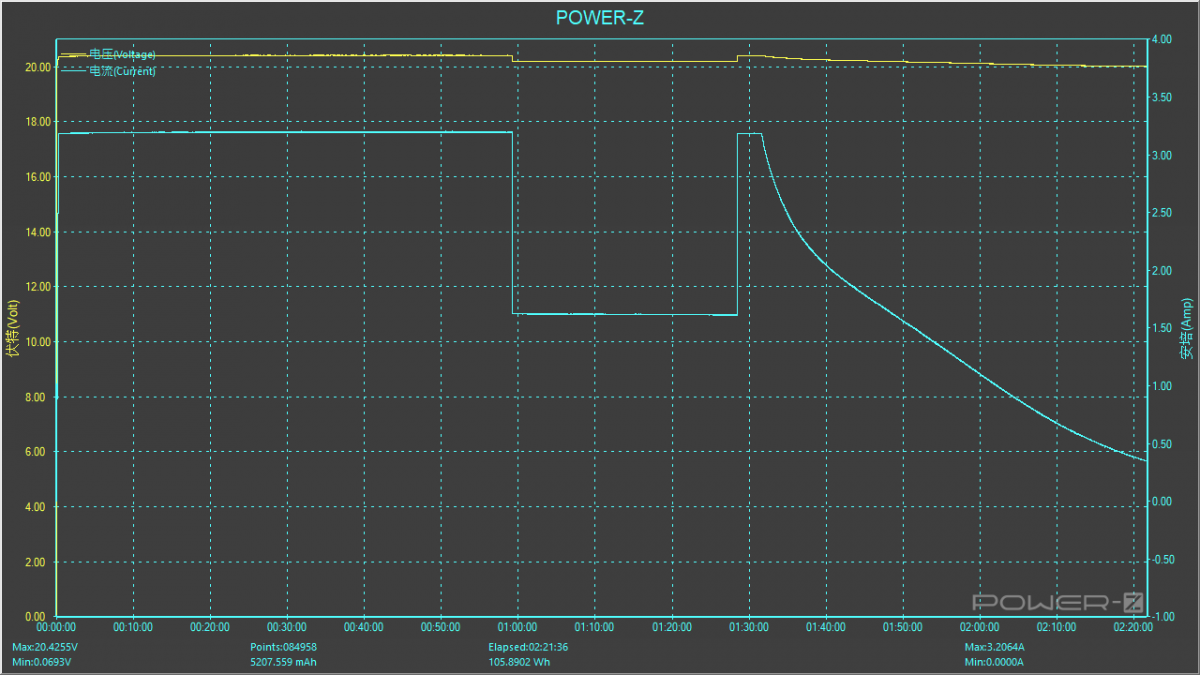Select the 电压(Voltage) legend entry
This screenshot has width=1200, height=675.
[x=108, y=54]
